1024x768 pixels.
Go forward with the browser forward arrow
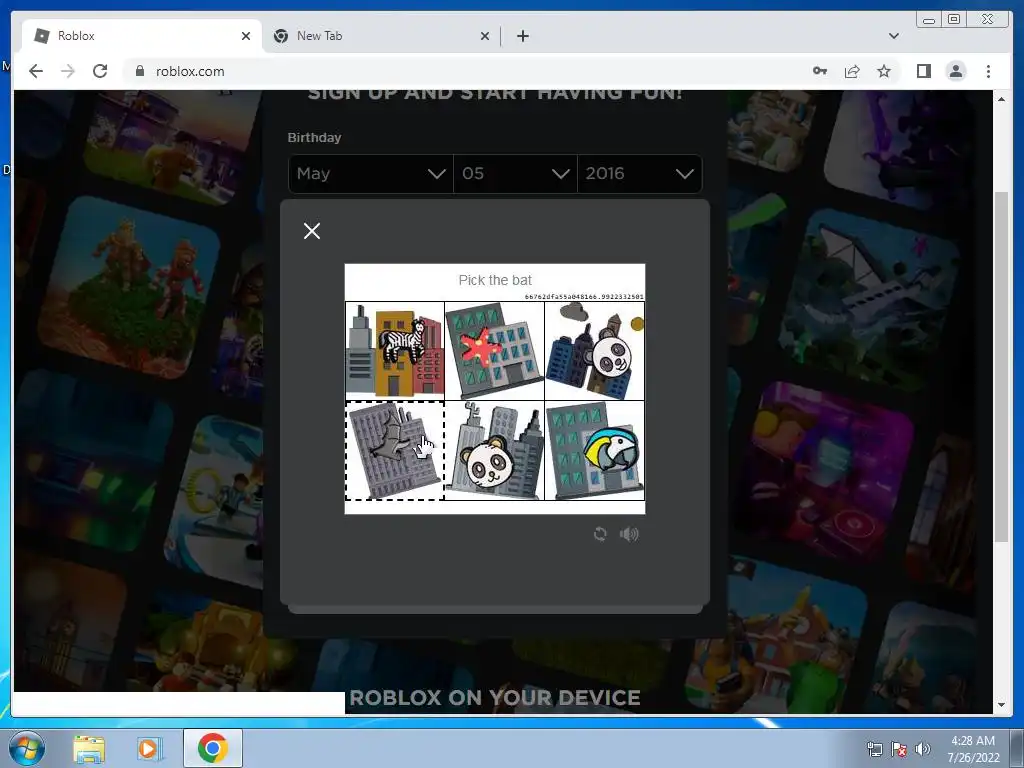click(68, 71)
